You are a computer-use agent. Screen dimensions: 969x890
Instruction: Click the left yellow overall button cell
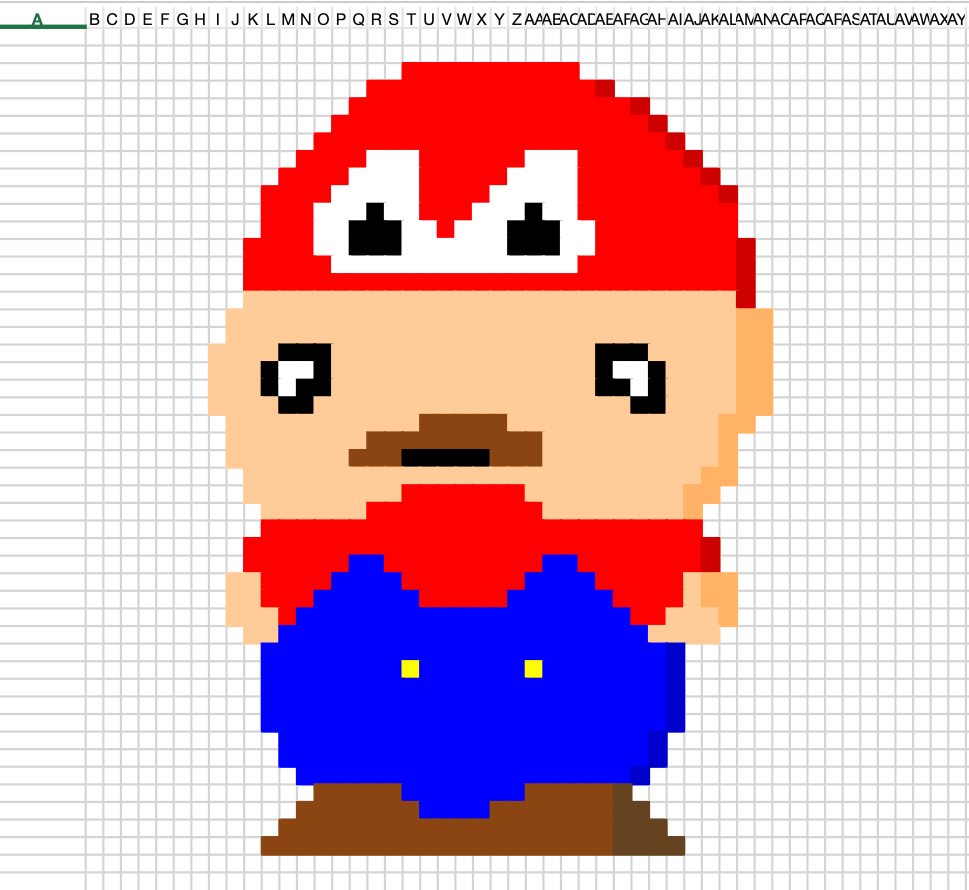tap(410, 669)
